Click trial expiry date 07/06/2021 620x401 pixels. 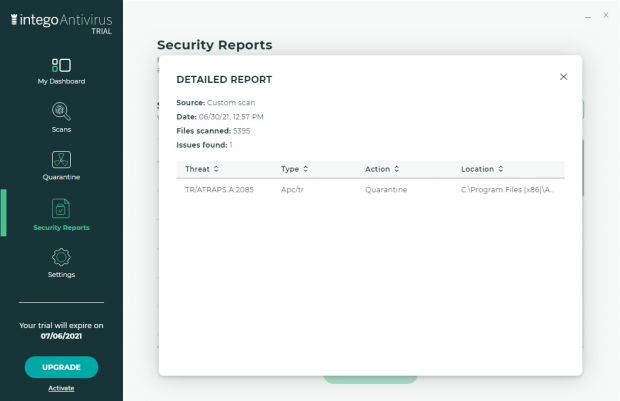click(61, 336)
